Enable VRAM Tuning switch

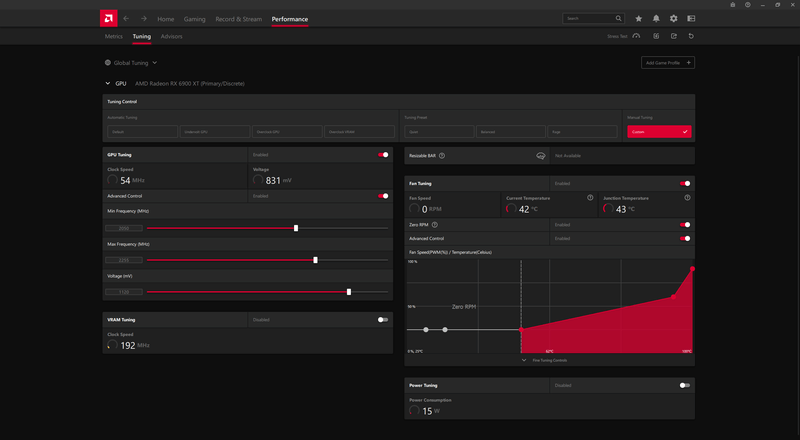tap(383, 320)
